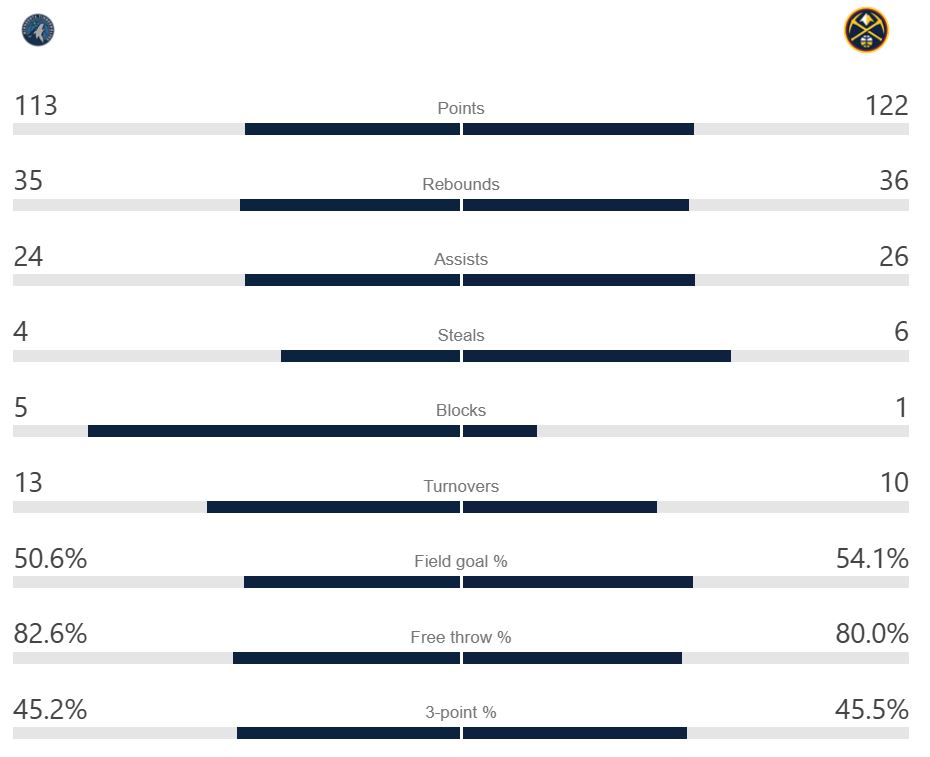This screenshot has width=930, height=757.
Task: Click the short right-side Blocks bar
Action: [500, 431]
